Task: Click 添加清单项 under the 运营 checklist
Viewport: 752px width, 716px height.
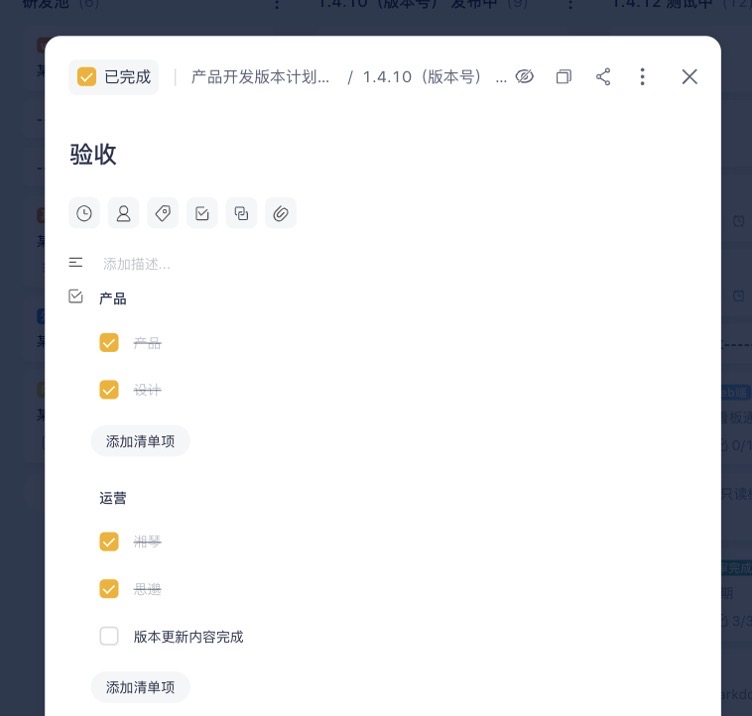Action: tap(140, 687)
